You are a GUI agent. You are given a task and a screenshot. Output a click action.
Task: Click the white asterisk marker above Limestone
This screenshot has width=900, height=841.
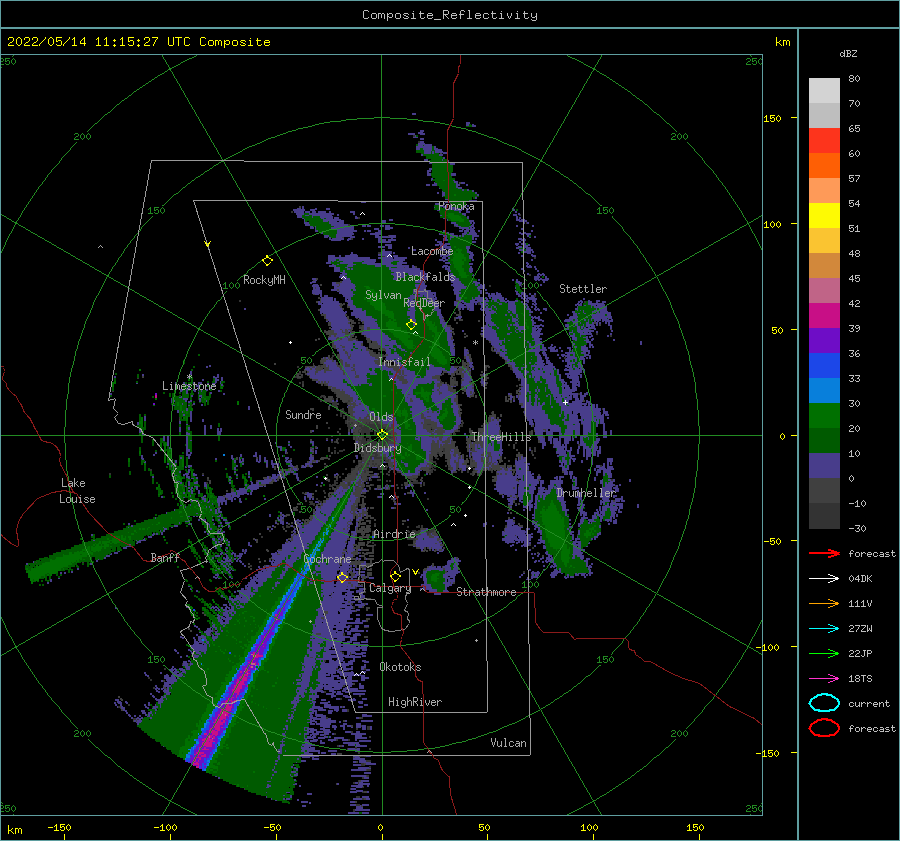189,377
